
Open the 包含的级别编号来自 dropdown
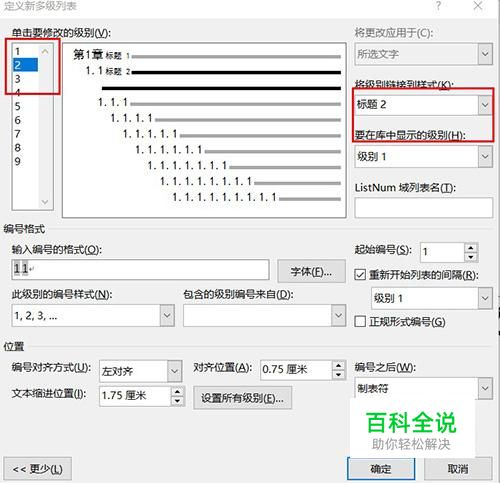pyautogui.click(x=264, y=315)
